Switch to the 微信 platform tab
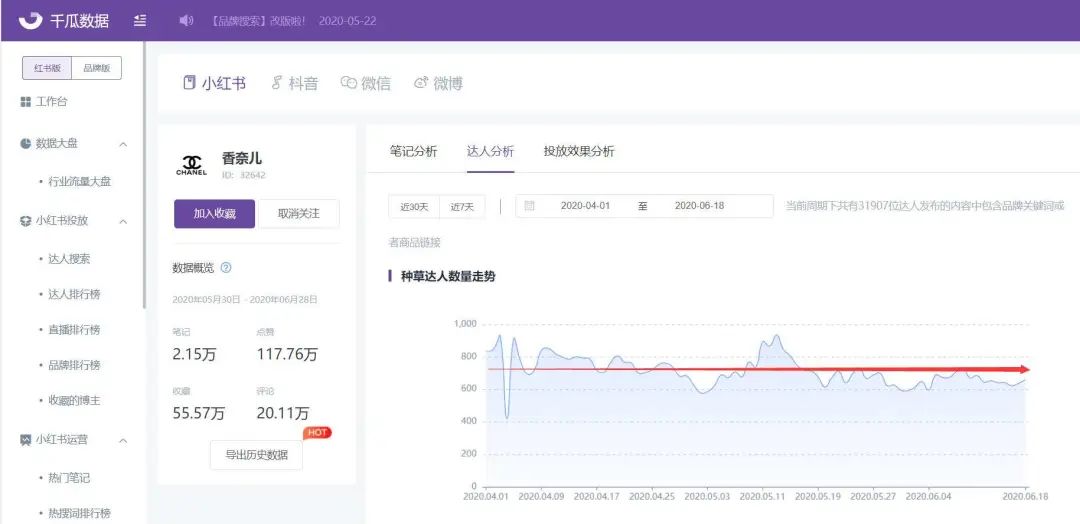 coord(366,83)
